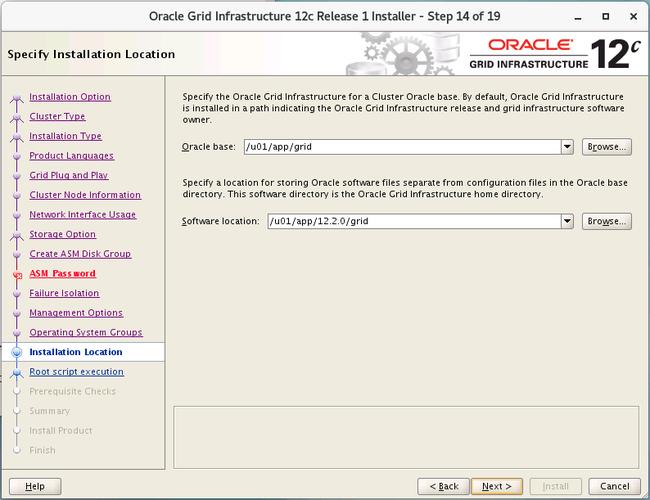The width and height of the screenshot is (650, 500).
Task: Browse for the Software location directory
Action: (606, 221)
